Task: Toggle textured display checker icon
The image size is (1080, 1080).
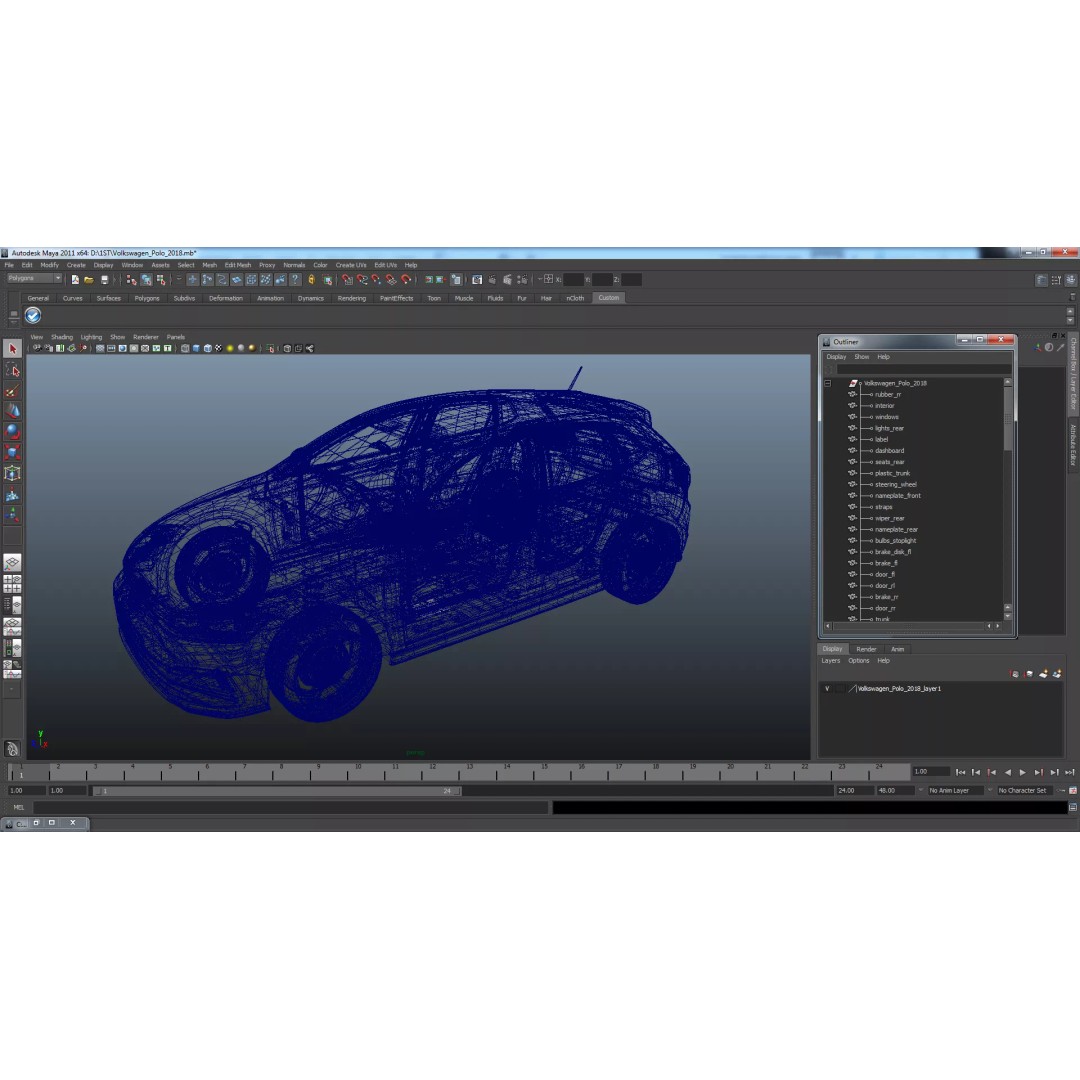Action: tap(218, 349)
